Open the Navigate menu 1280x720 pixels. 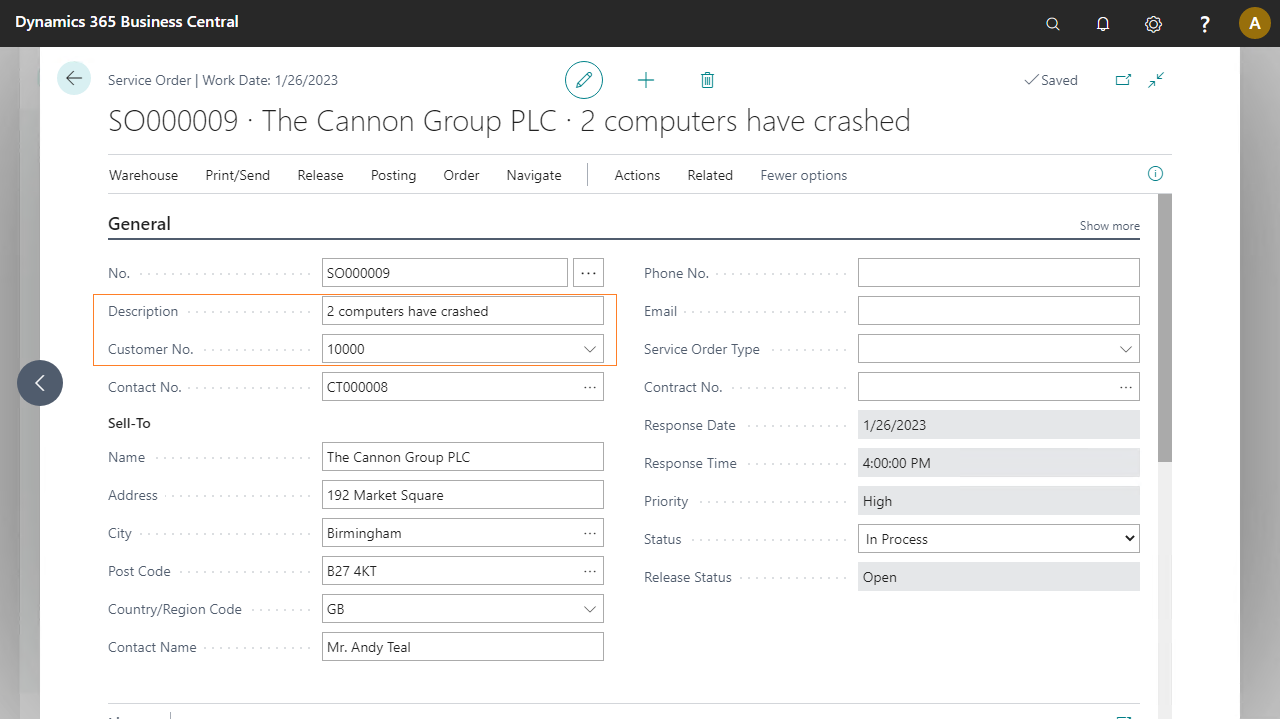click(x=534, y=175)
